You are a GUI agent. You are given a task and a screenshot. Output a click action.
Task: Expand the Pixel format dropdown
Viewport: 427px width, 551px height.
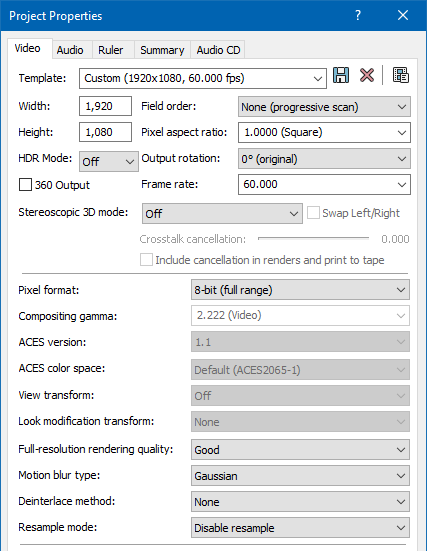pos(300,290)
